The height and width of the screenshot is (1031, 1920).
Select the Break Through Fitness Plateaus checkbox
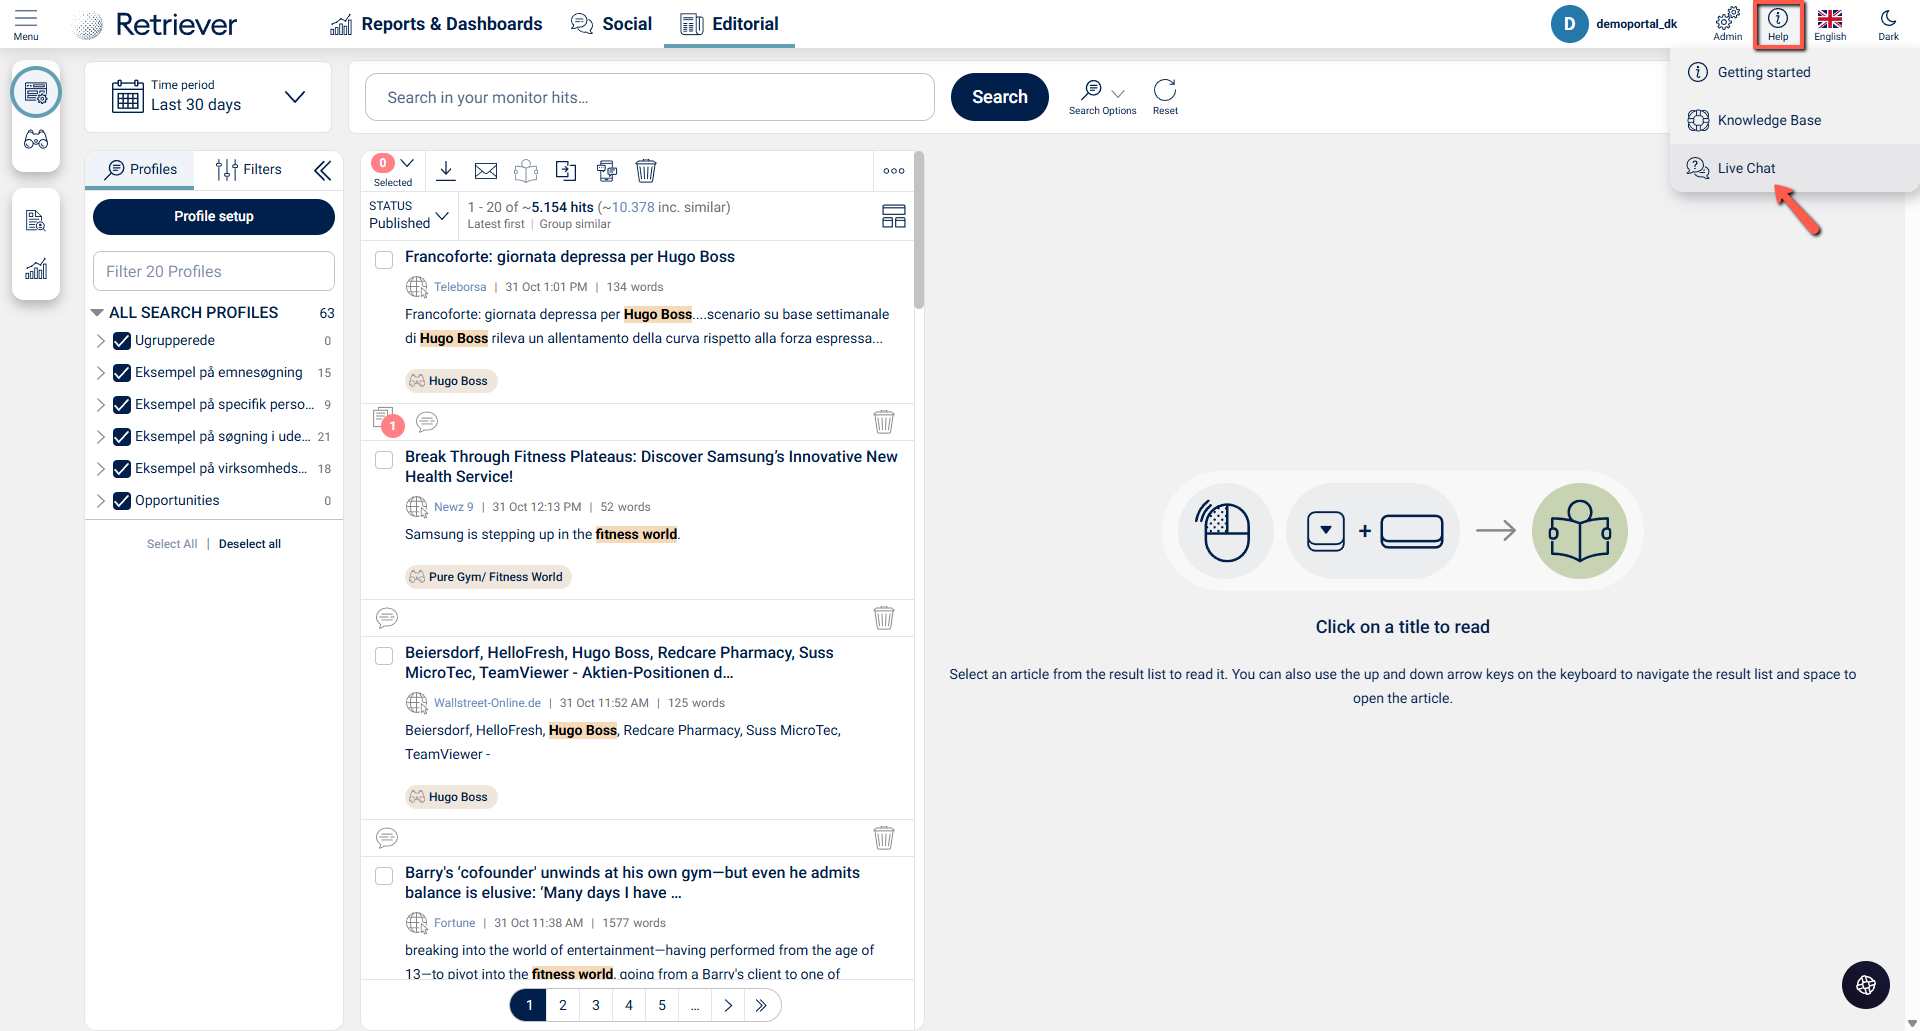pos(384,460)
